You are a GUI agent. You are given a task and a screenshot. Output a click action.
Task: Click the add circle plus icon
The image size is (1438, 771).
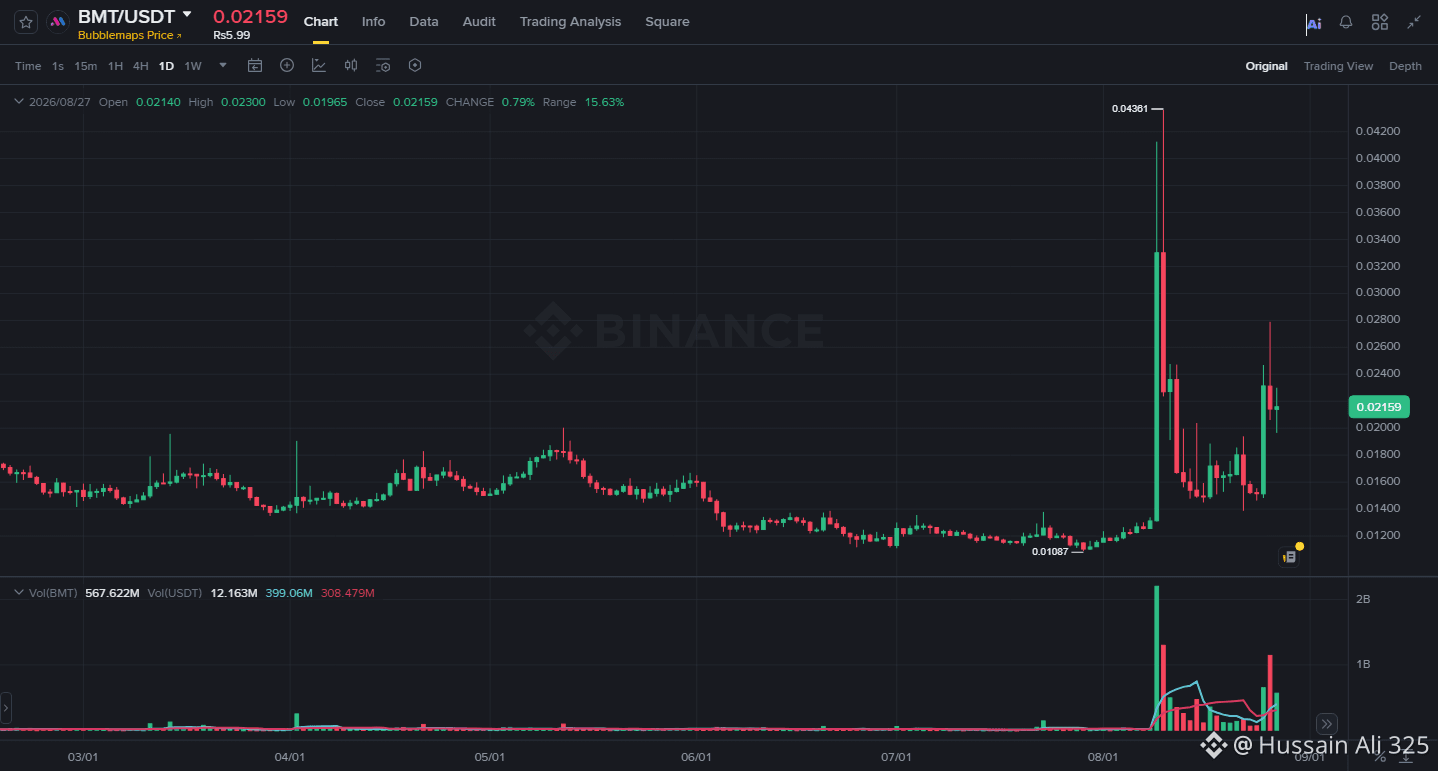tap(287, 66)
